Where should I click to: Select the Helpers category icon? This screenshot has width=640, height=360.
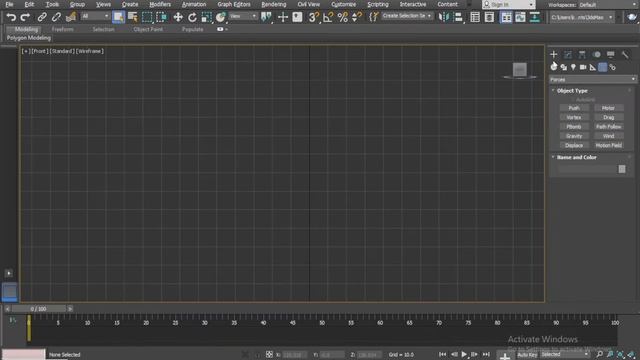tap(593, 67)
